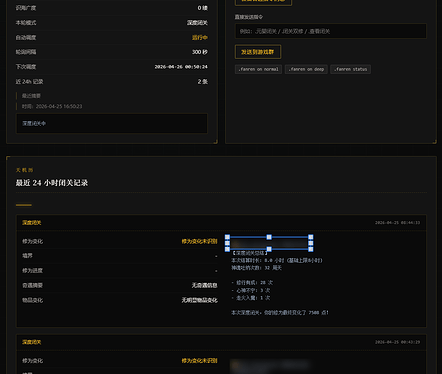Insert the .fanren status command chip
Viewport: 442px width, 374px height.
click(350, 69)
